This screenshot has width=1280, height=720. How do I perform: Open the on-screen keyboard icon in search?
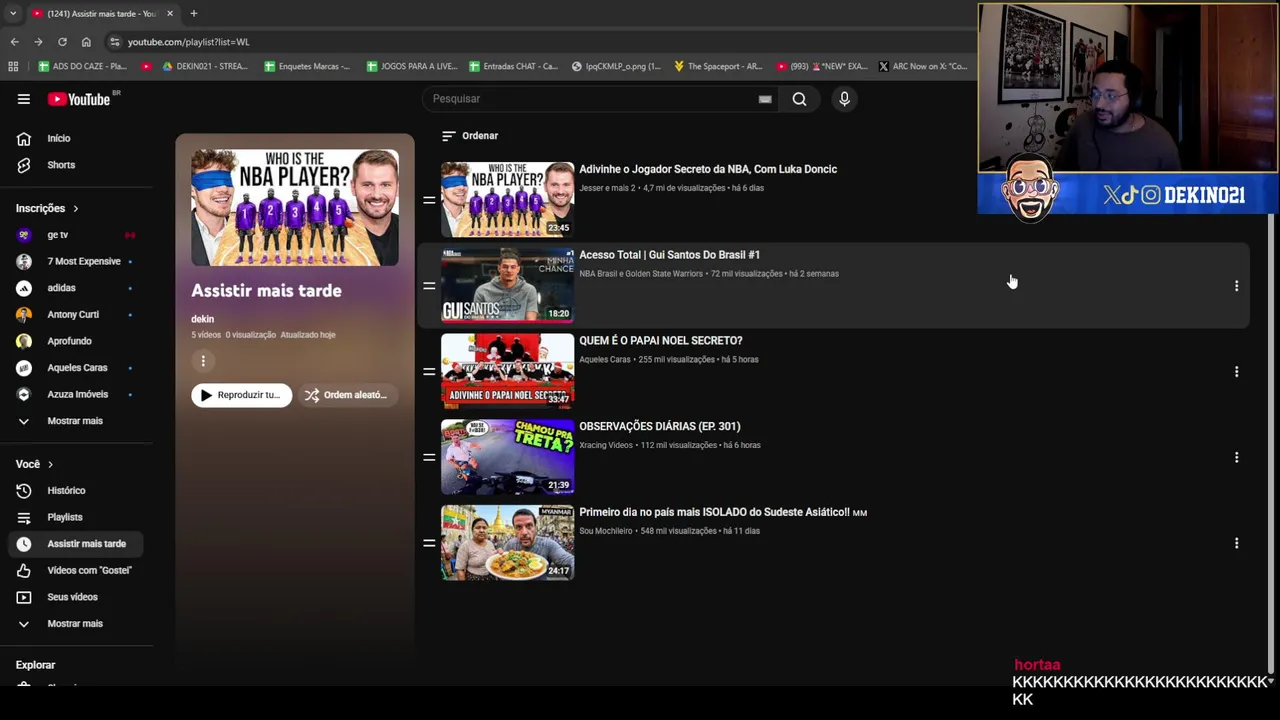pos(765,99)
